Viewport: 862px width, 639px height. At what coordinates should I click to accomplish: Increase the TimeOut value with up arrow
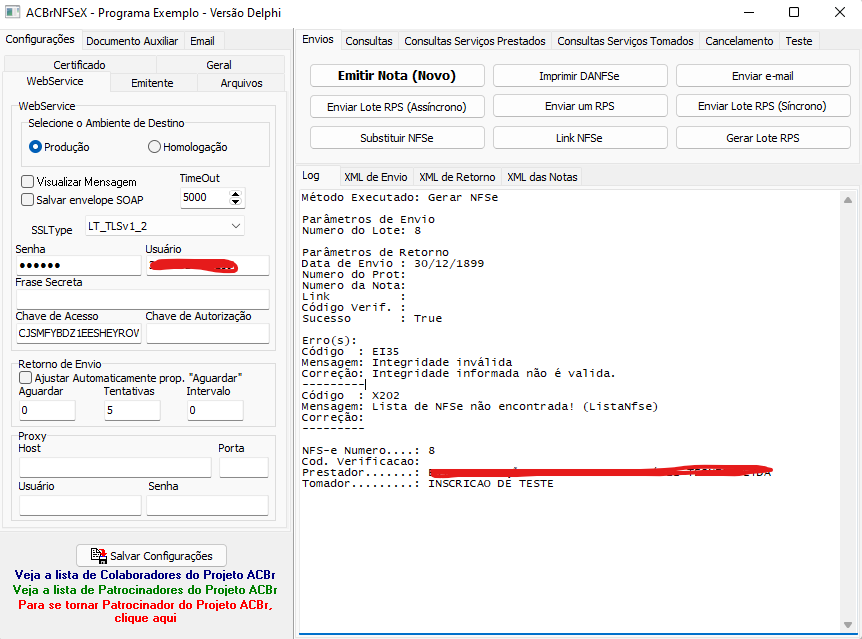tap(235, 194)
